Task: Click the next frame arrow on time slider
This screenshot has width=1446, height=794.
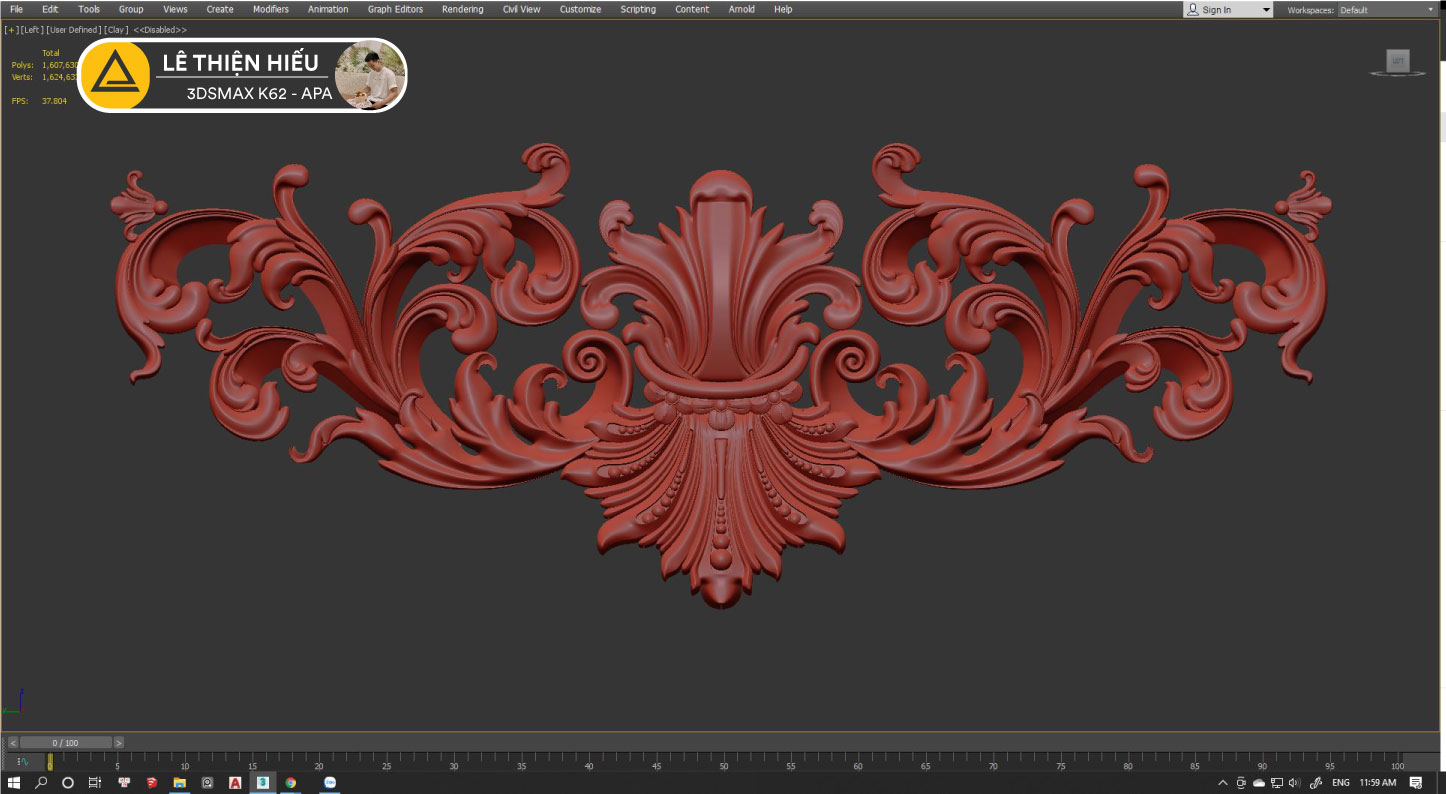Action: [119, 743]
